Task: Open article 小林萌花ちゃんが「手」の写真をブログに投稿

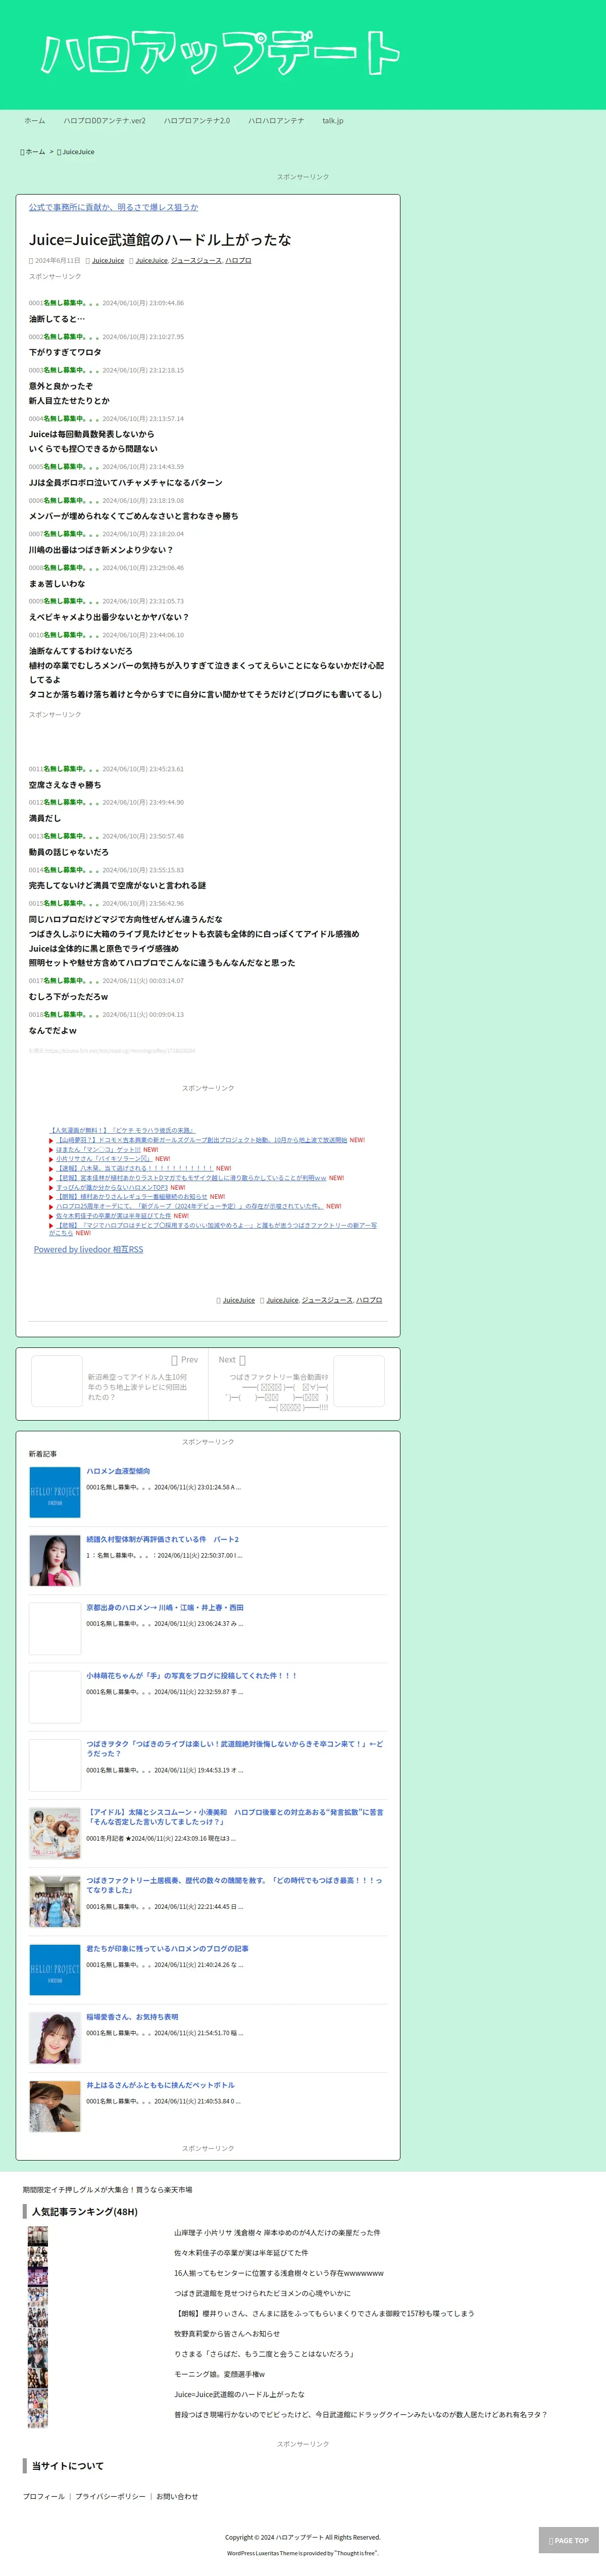Action: [x=191, y=1676]
